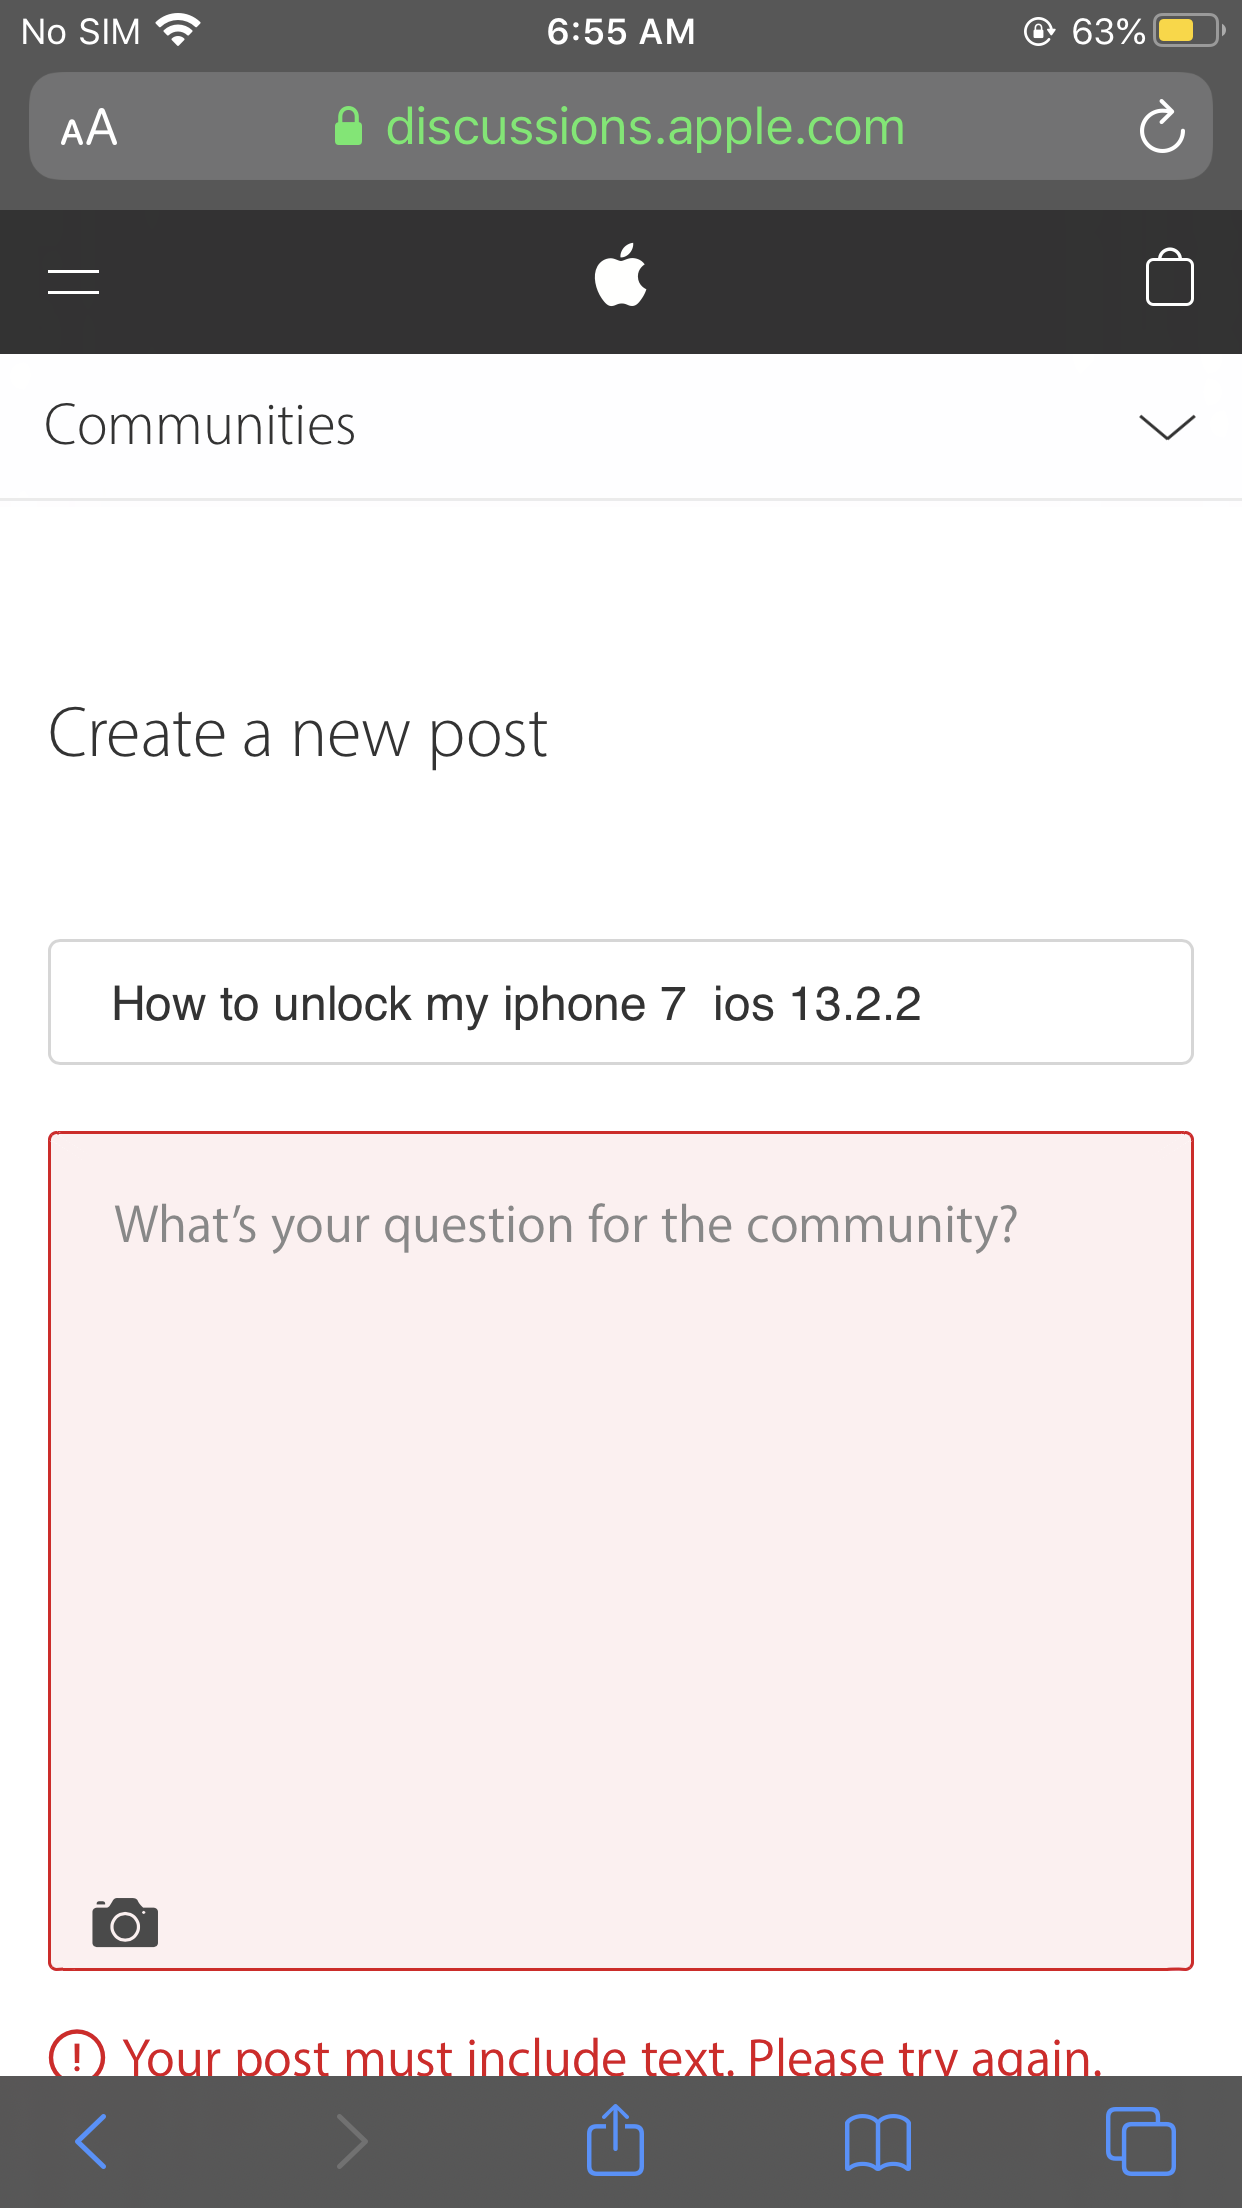Focus the question for the community text area

pos(620,1551)
